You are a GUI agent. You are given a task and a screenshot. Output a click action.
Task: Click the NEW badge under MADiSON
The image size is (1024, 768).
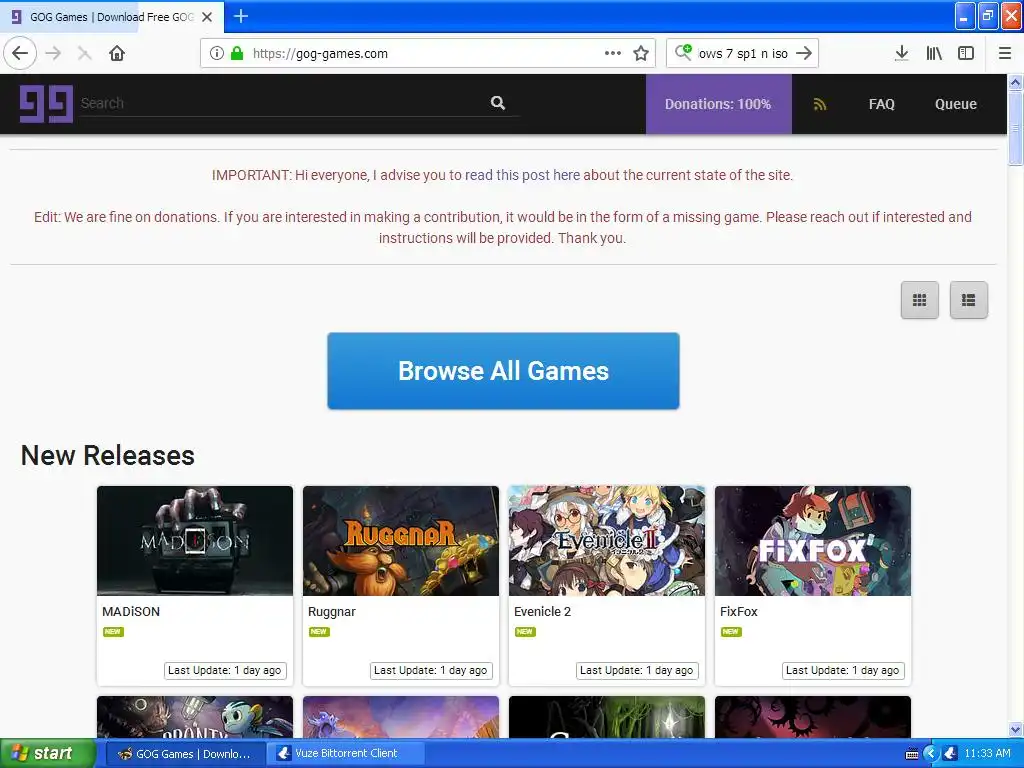[x=113, y=632]
